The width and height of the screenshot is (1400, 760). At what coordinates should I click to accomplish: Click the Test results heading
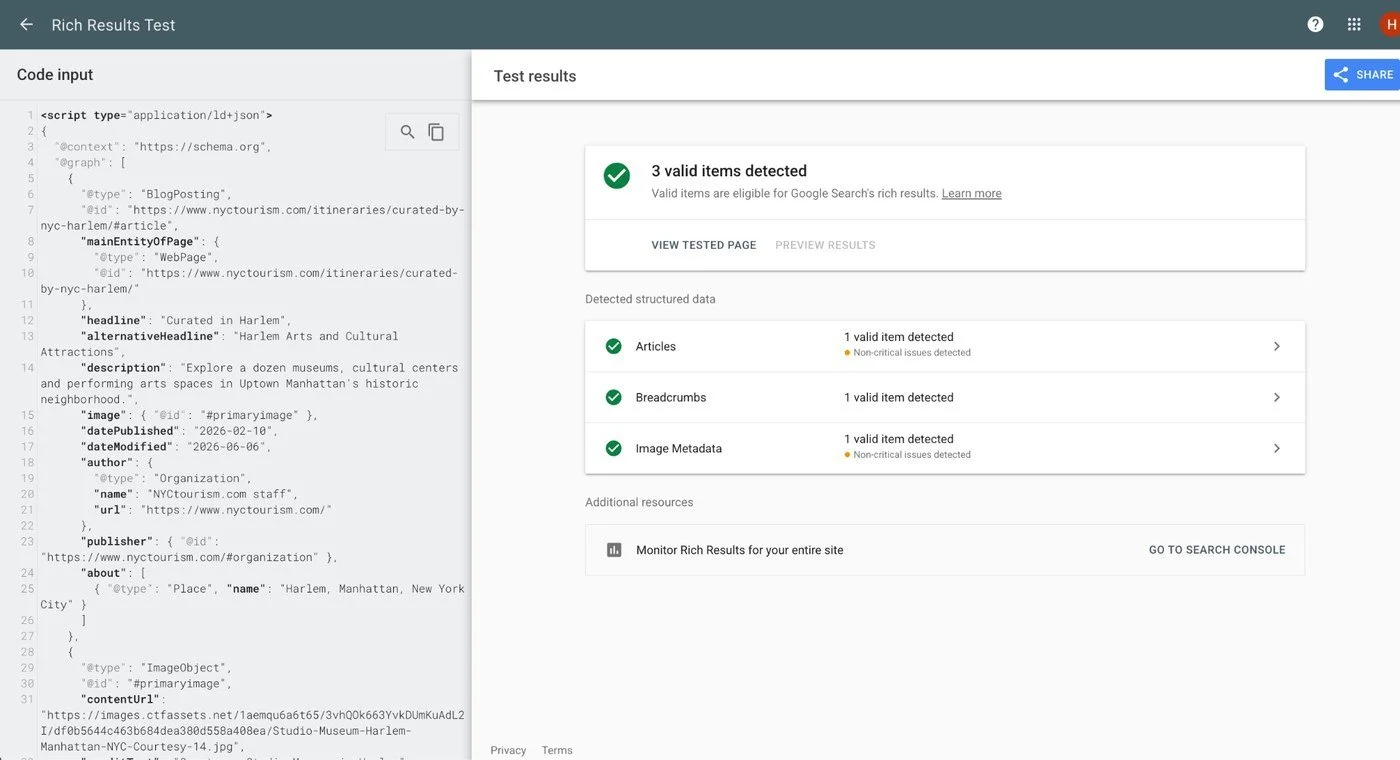pyautogui.click(x=535, y=76)
